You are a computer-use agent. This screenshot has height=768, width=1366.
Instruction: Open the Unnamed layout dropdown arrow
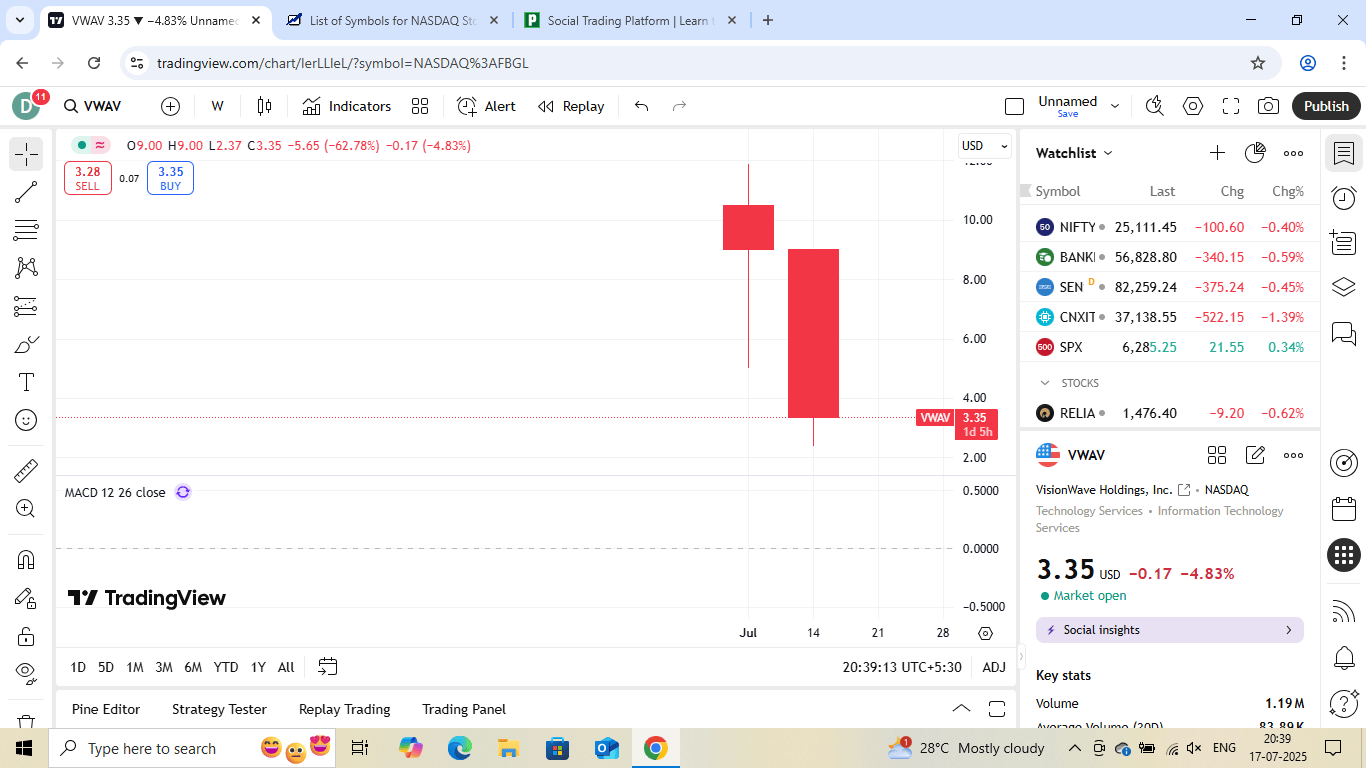tap(1115, 106)
